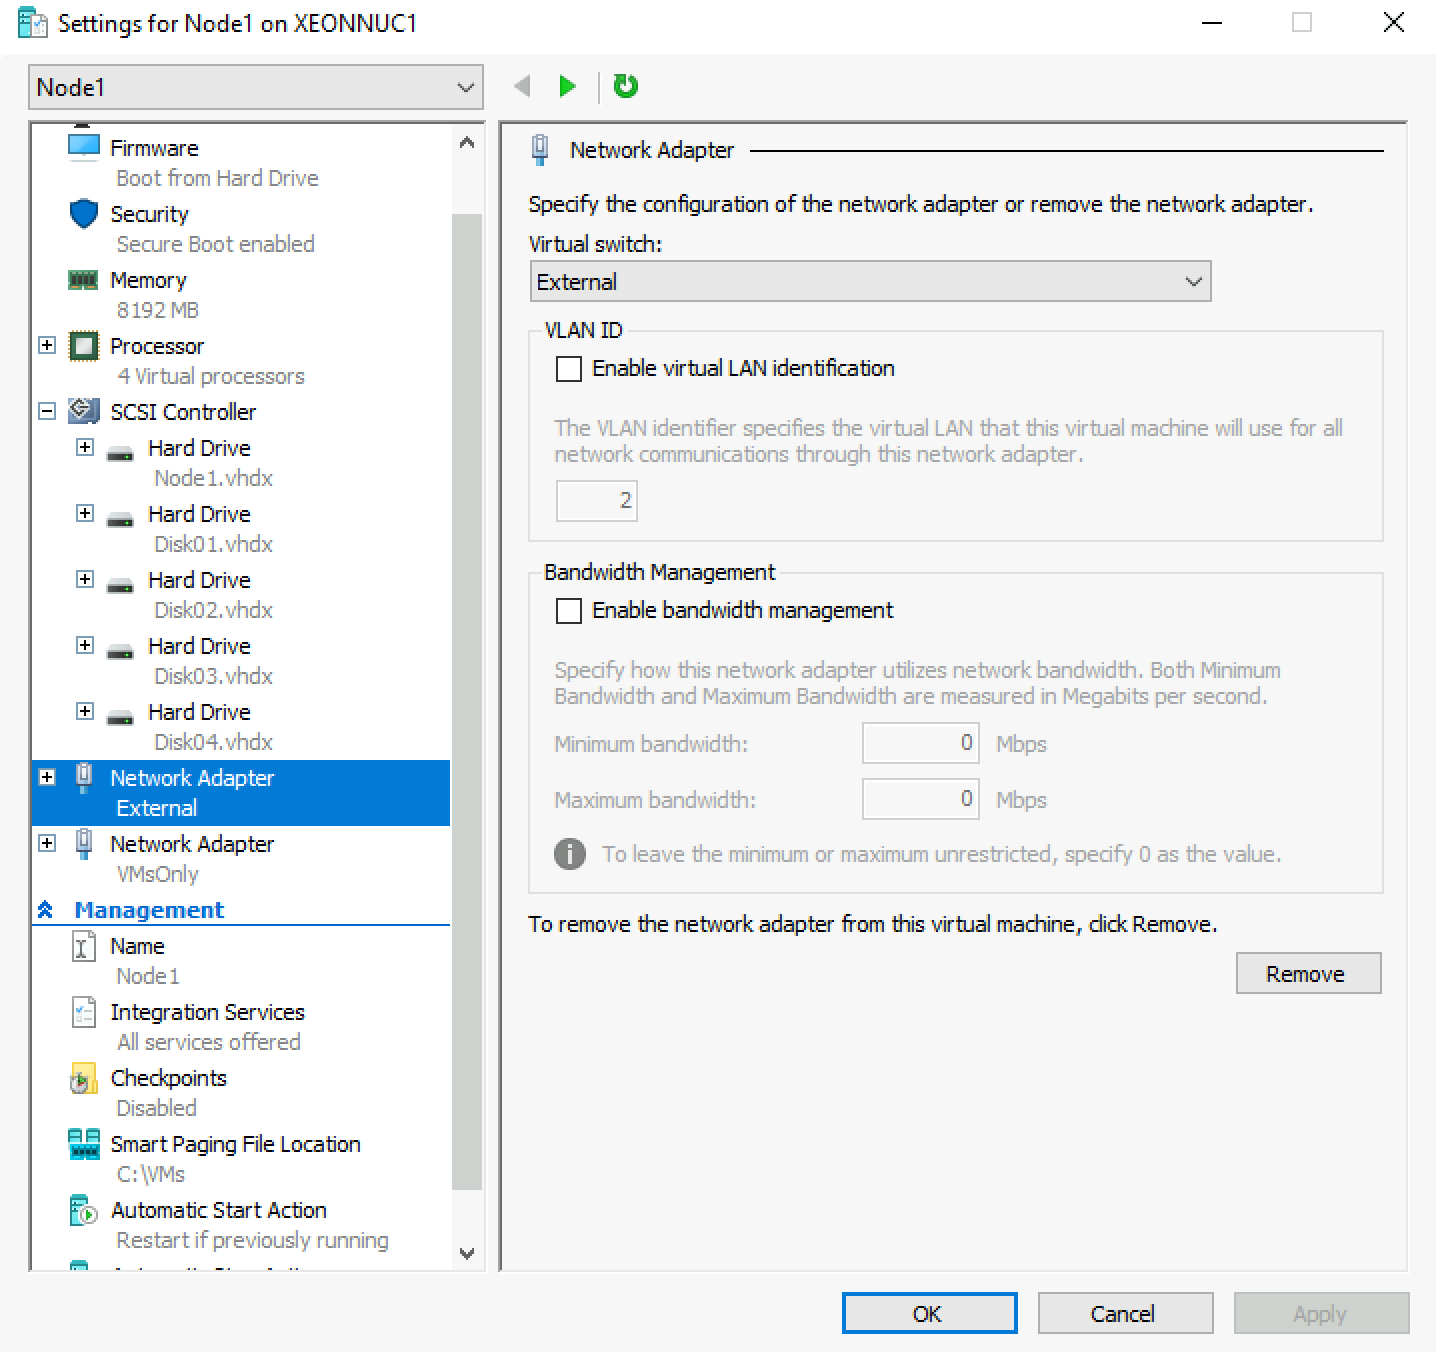Click the Processor icon
The width and height of the screenshot is (1436, 1352).
pyautogui.click(x=84, y=345)
